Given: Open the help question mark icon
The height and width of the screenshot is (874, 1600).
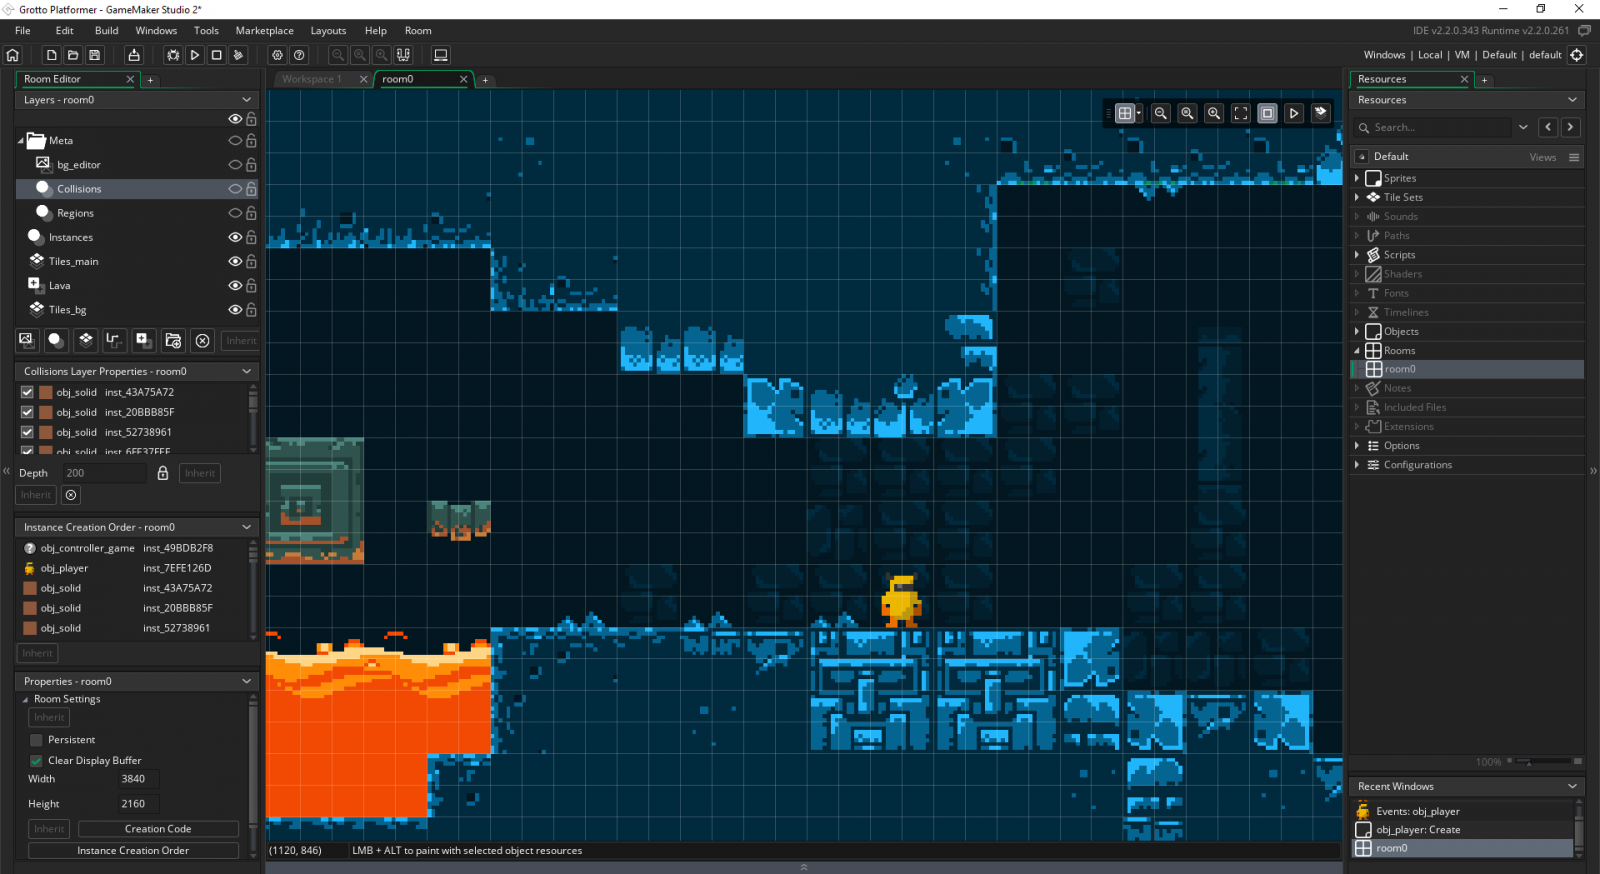Looking at the screenshot, I should tap(299, 55).
